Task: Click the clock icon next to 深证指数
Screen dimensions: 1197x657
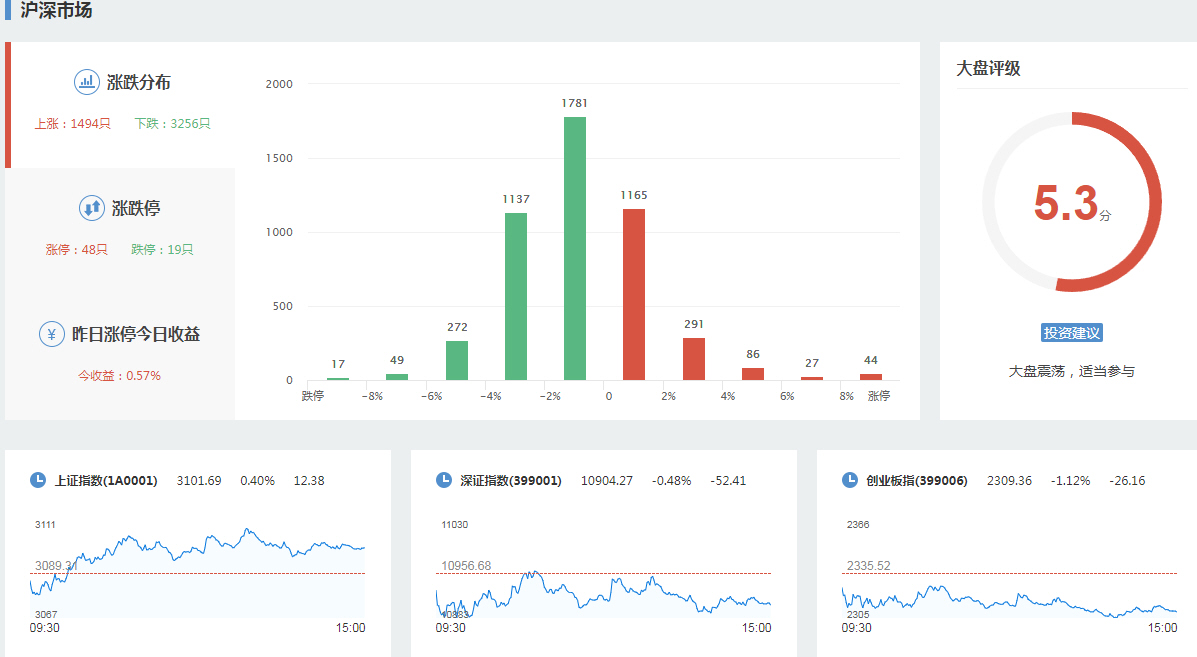Action: (444, 480)
